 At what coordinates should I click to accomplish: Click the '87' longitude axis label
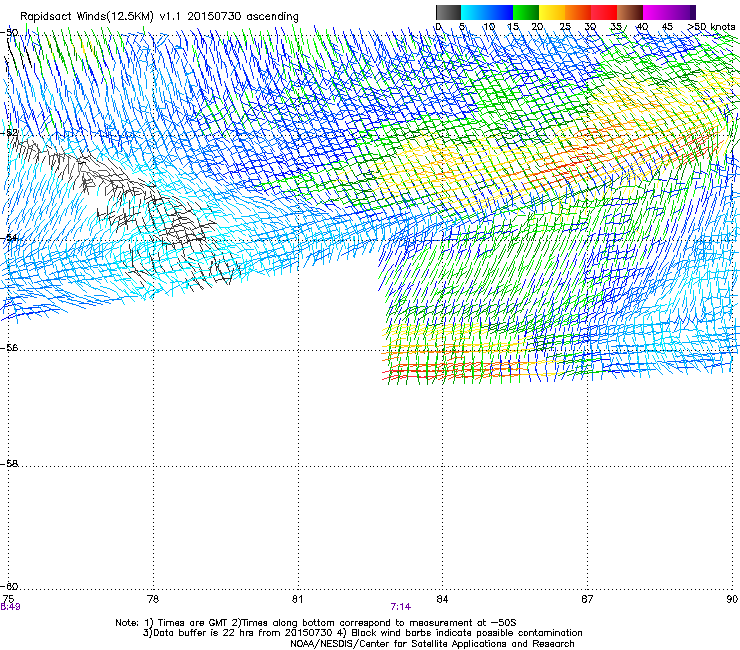(x=587, y=599)
